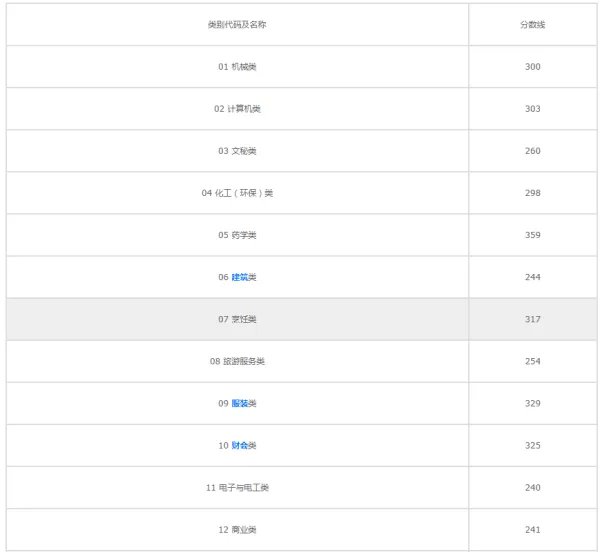Open the 服装 hyperlink in row 09
600x552 pixels.
click(240, 403)
